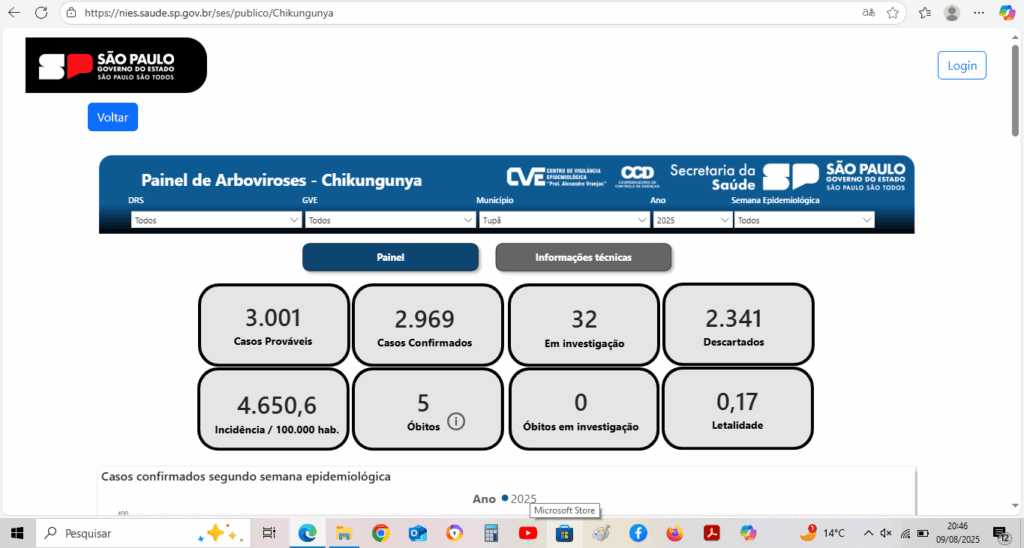Open the GVE dropdown

(390, 220)
